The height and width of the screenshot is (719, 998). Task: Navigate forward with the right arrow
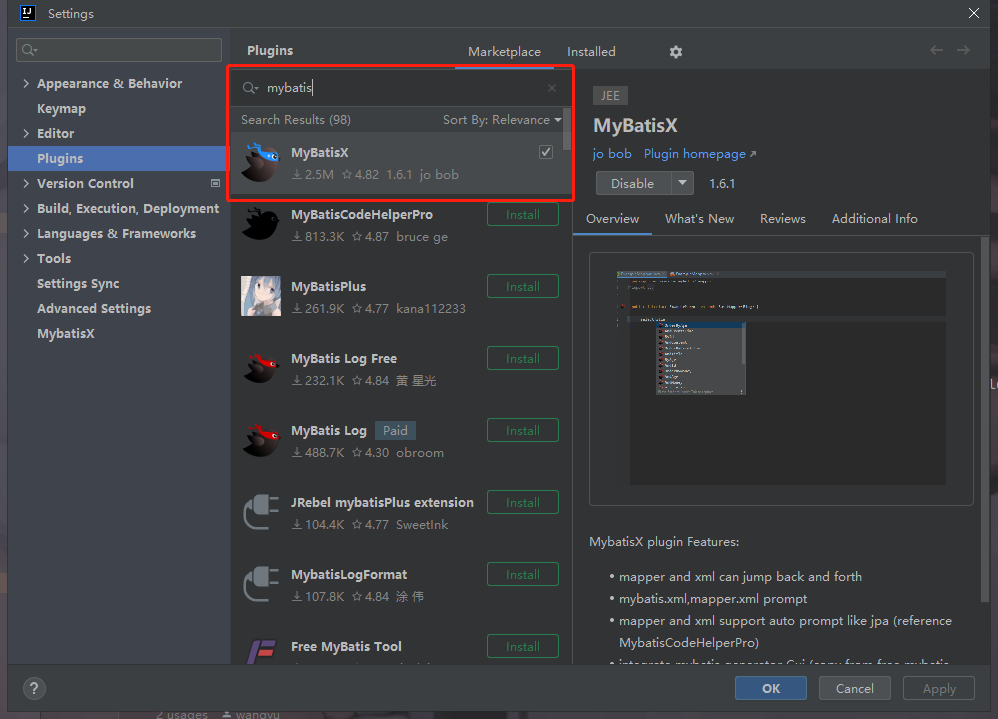click(964, 50)
